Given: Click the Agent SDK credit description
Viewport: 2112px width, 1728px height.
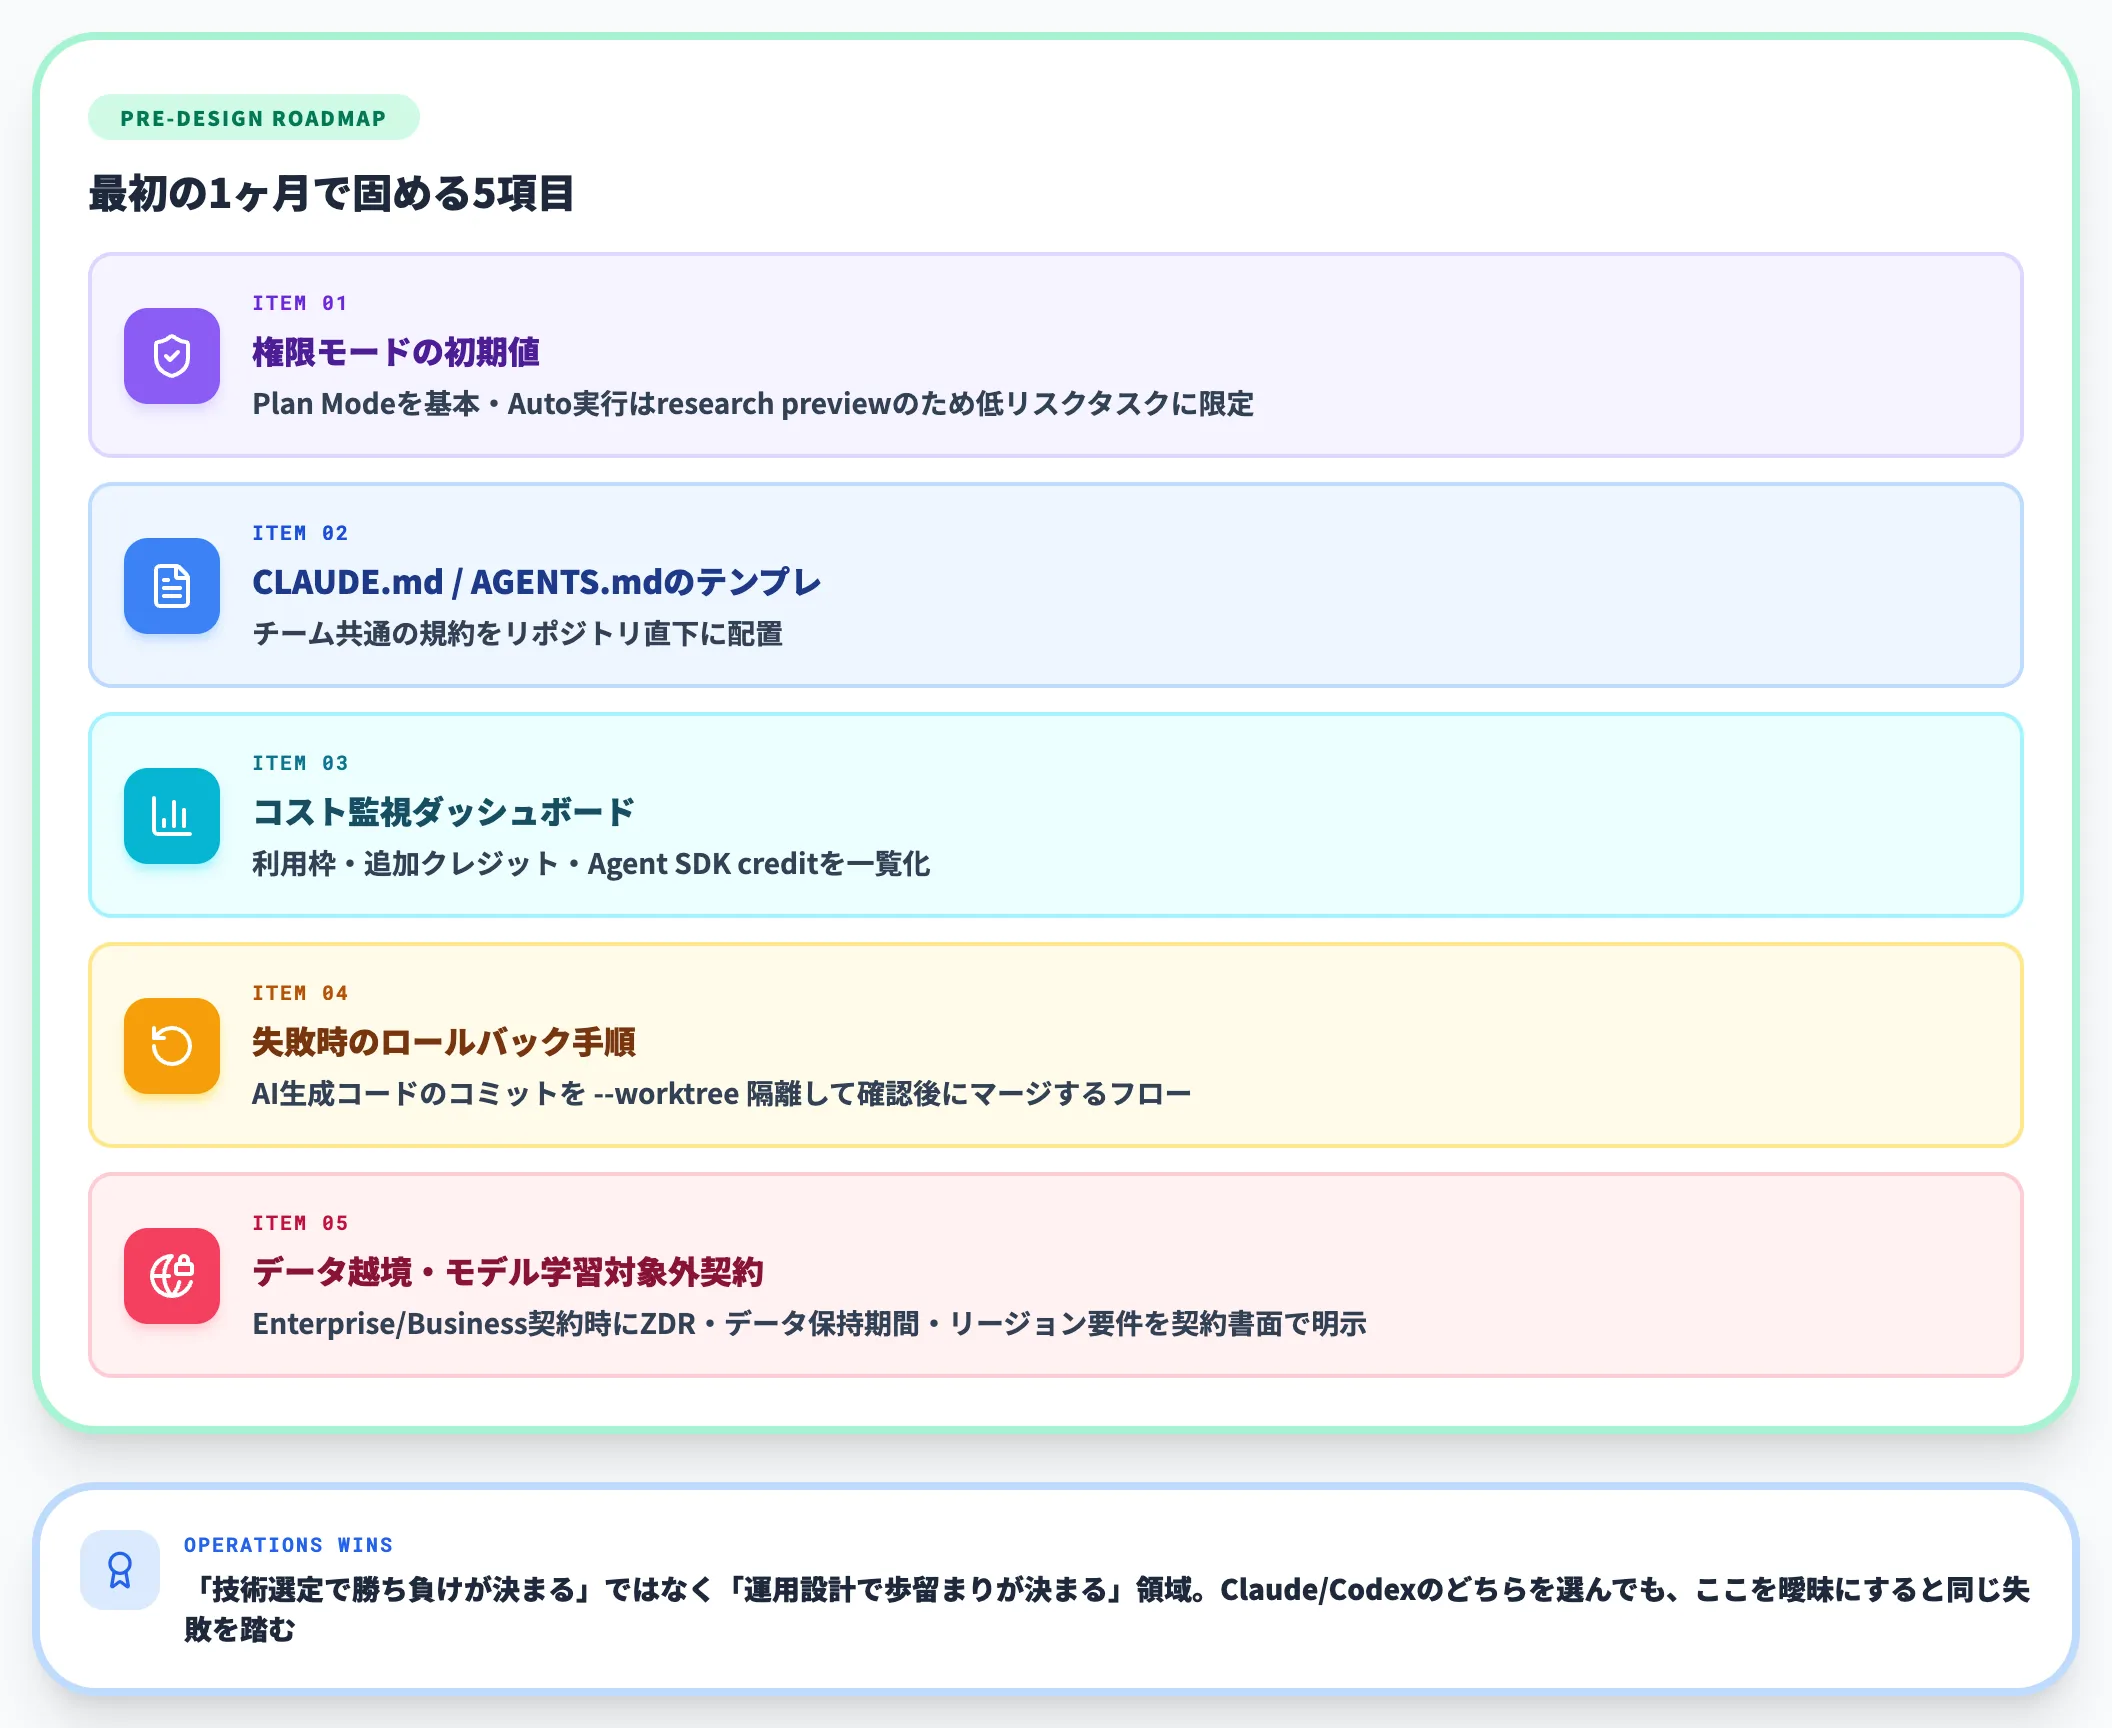Looking at the screenshot, I should coord(591,864).
